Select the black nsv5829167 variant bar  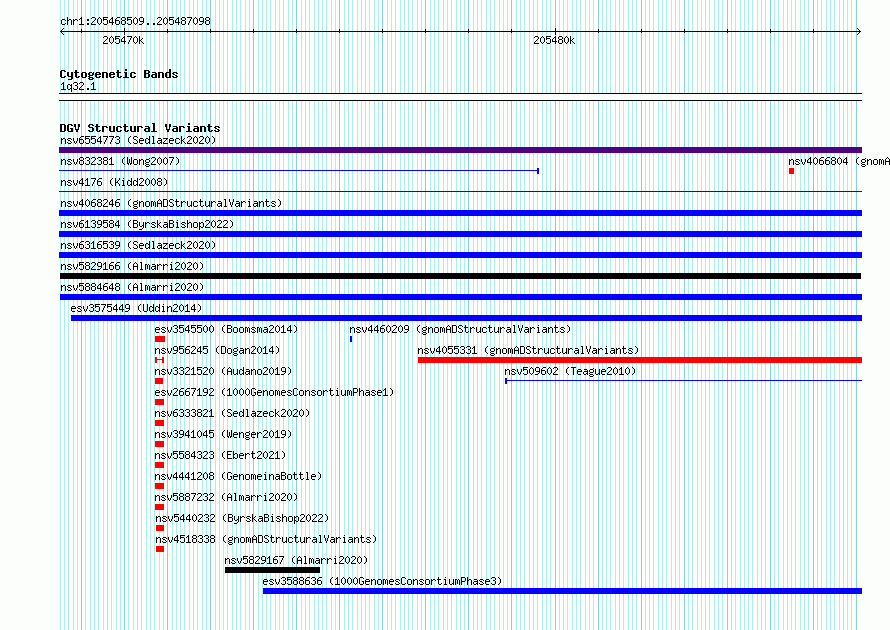[272, 570]
